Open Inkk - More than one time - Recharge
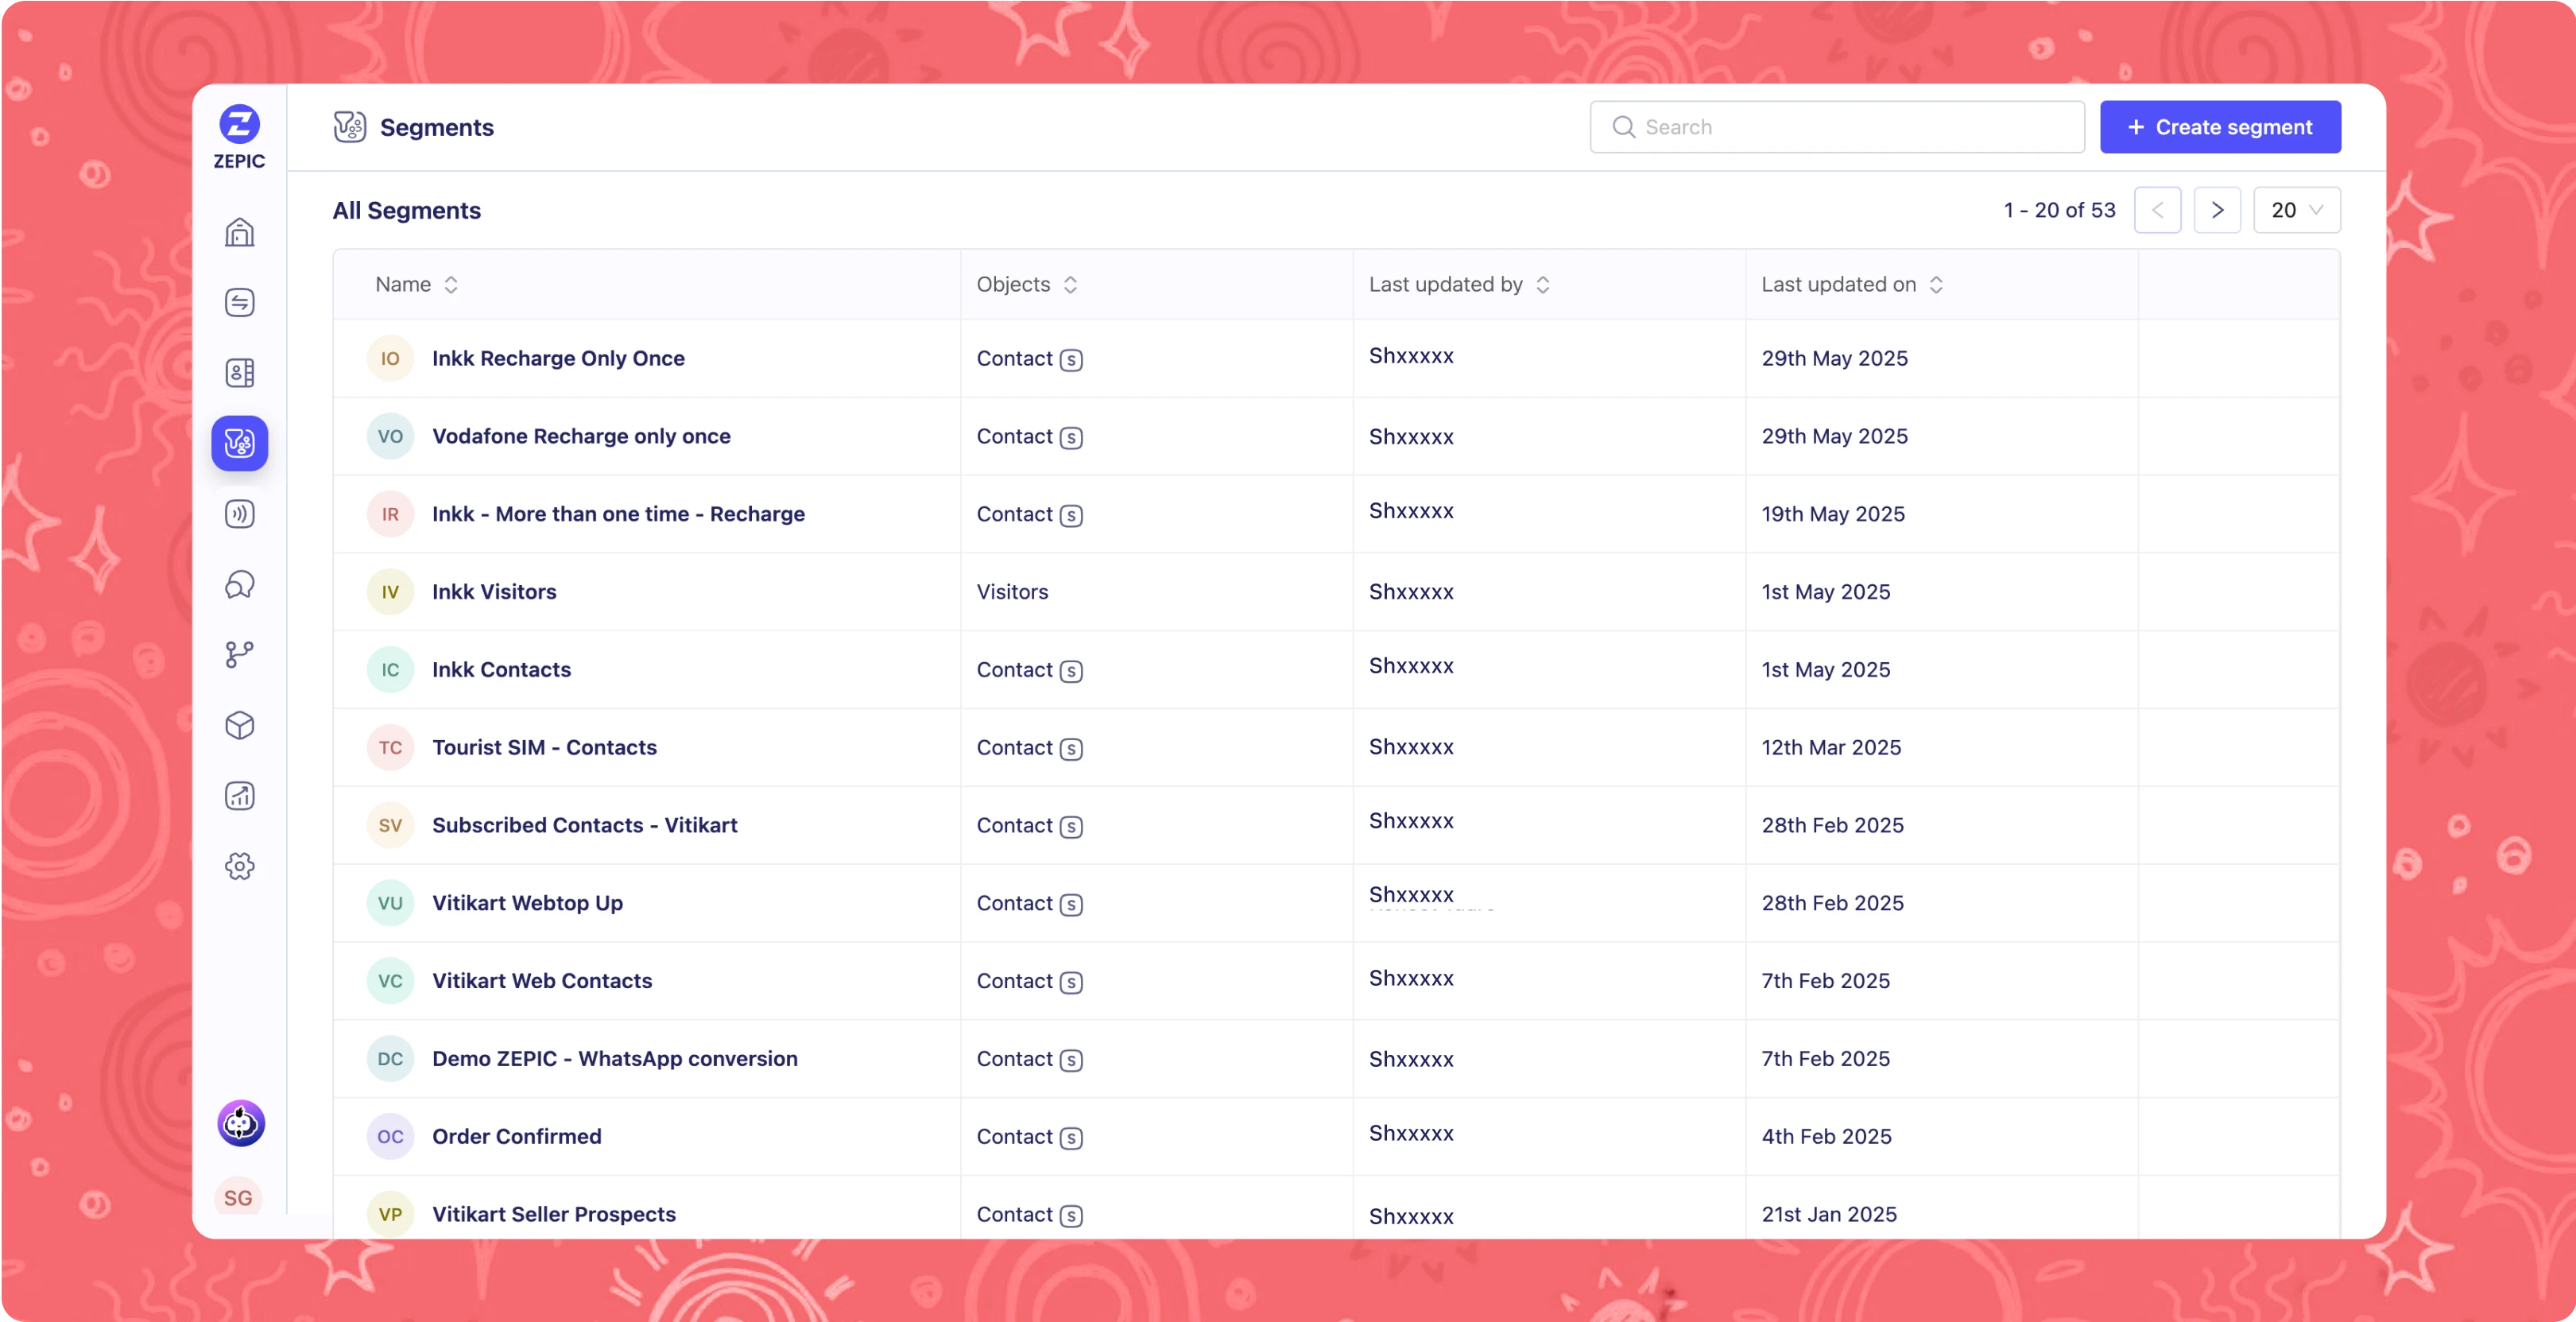The width and height of the screenshot is (2576, 1322). click(x=618, y=514)
